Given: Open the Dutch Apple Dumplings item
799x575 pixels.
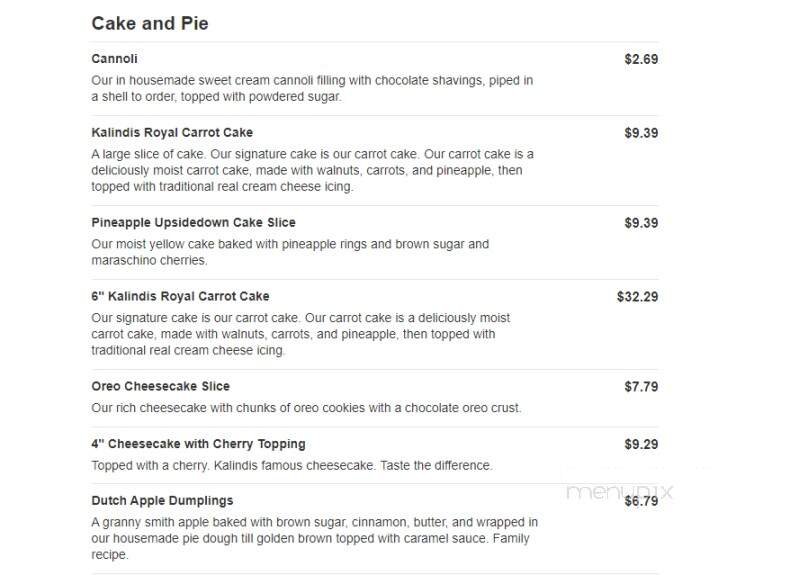Looking at the screenshot, I should pyautogui.click(x=162, y=501).
